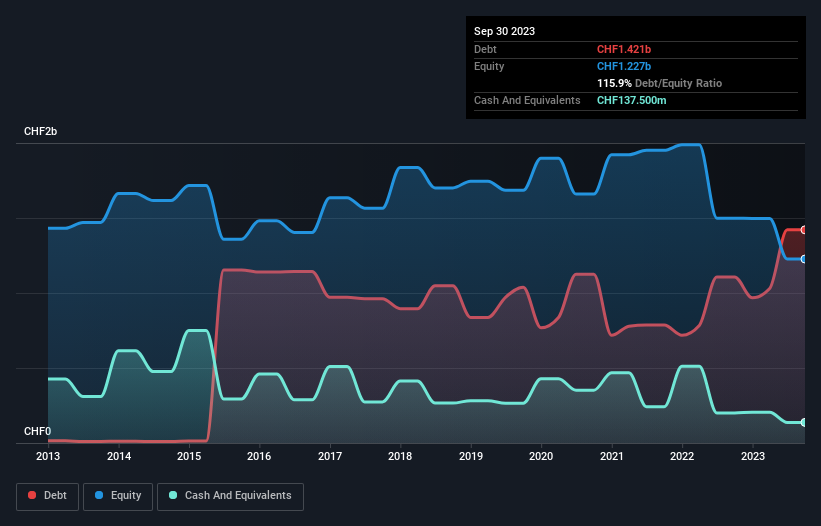This screenshot has width=821, height=526.
Task: Click the Sep 30 2023 tooltip date
Action: click(x=504, y=31)
